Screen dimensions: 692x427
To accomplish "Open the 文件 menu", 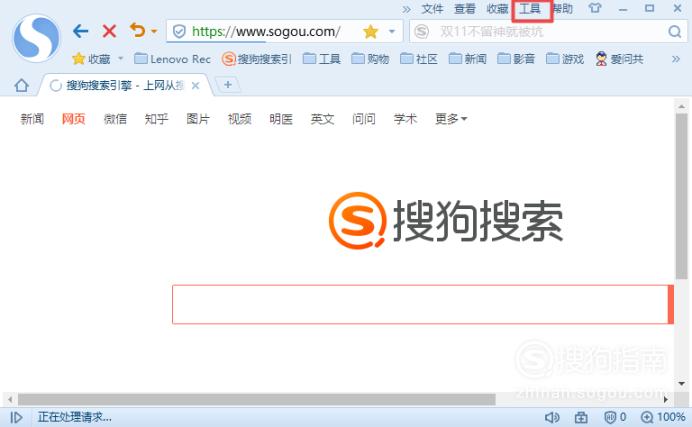I will tap(432, 9).
